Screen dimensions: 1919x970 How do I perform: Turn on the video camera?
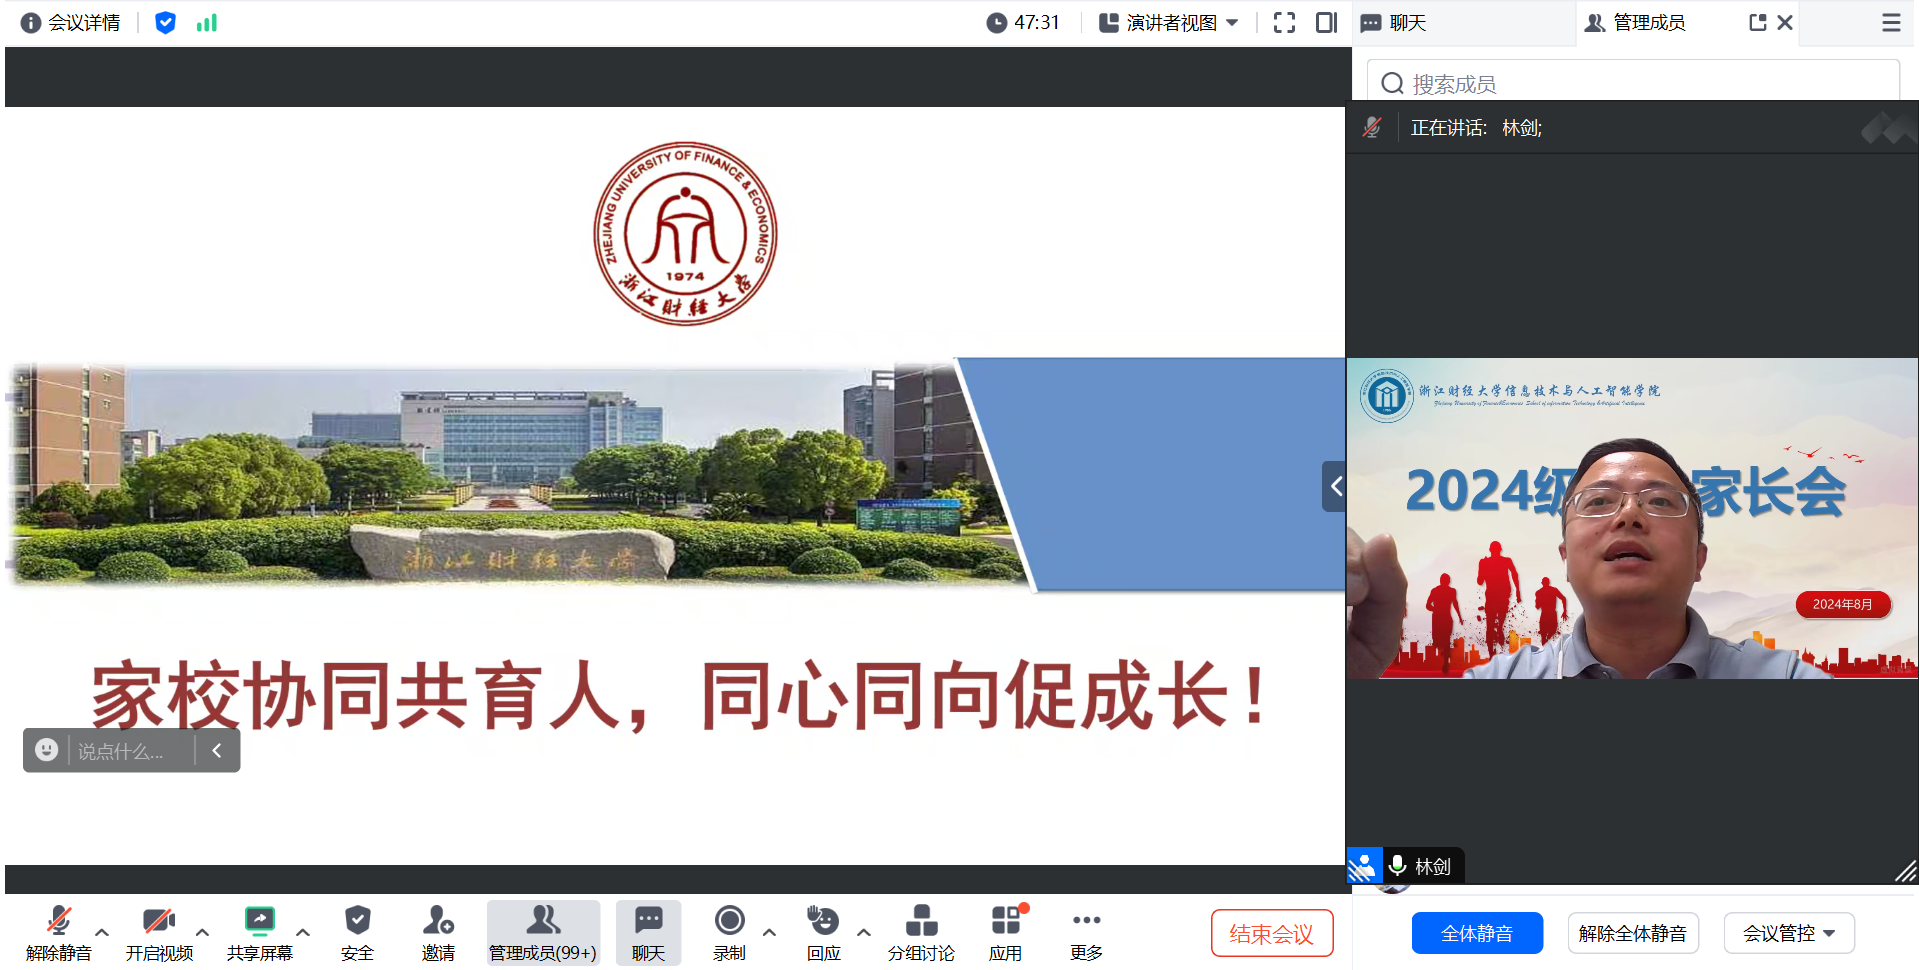159,932
